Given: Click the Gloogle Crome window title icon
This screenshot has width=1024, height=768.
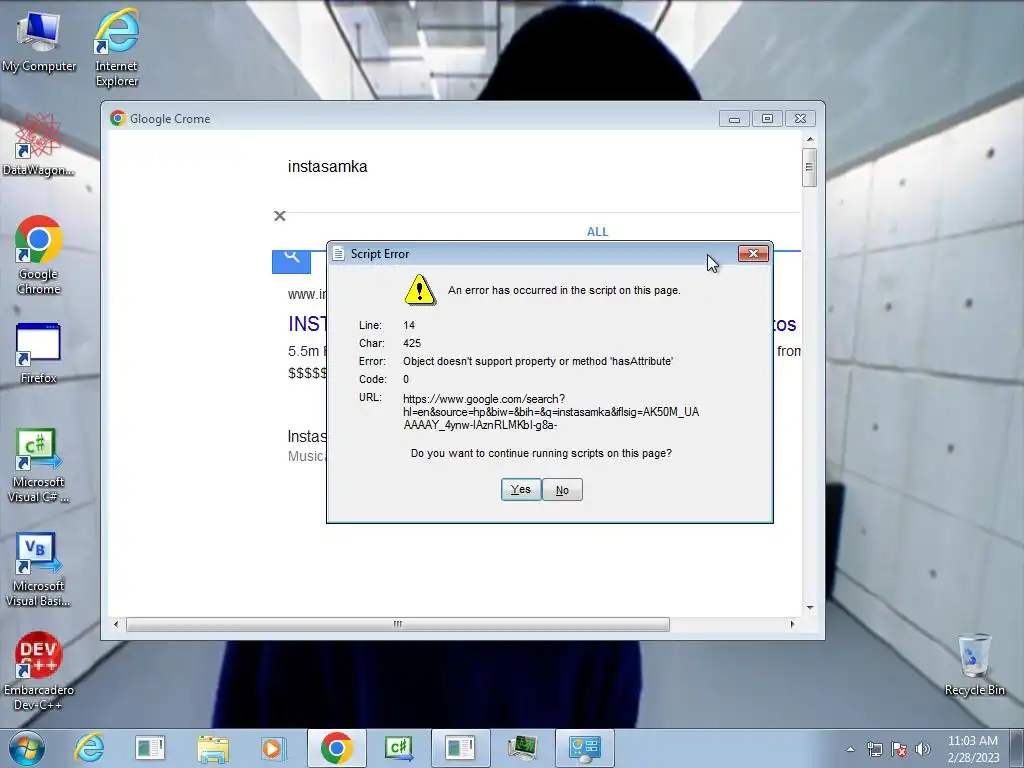Looking at the screenshot, I should click(x=118, y=118).
